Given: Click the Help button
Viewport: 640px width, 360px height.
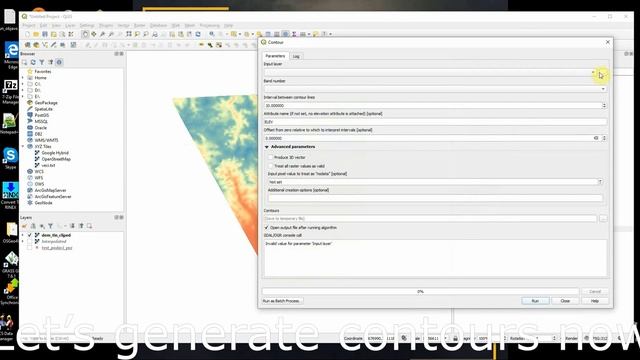Looking at the screenshot, I should [x=595, y=301].
